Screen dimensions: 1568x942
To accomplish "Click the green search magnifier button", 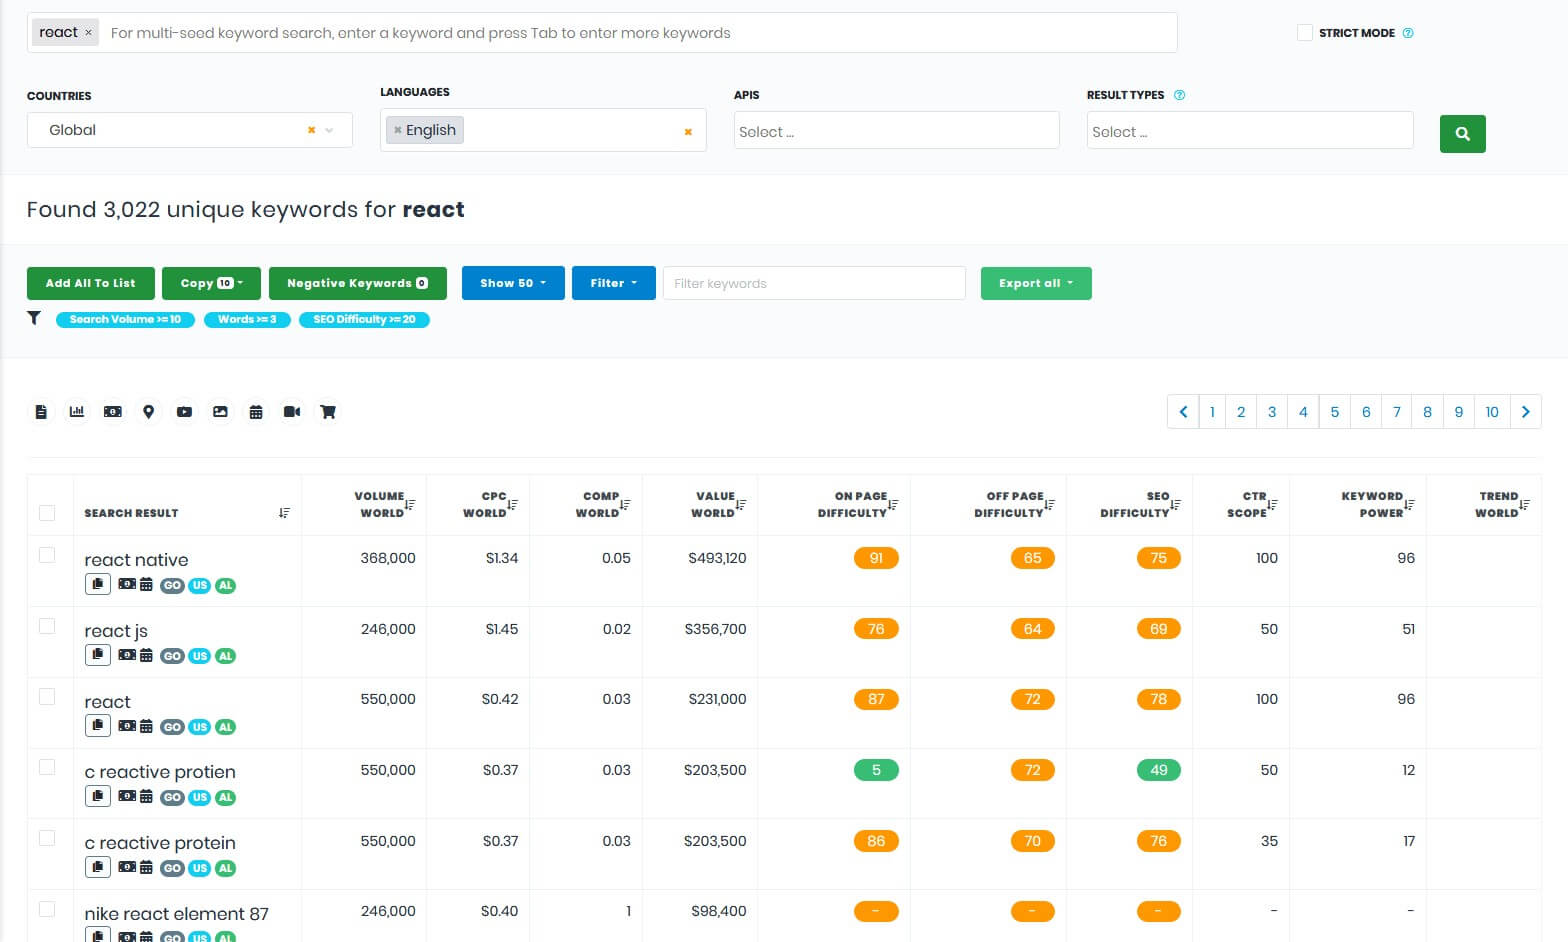I will (x=1462, y=134).
